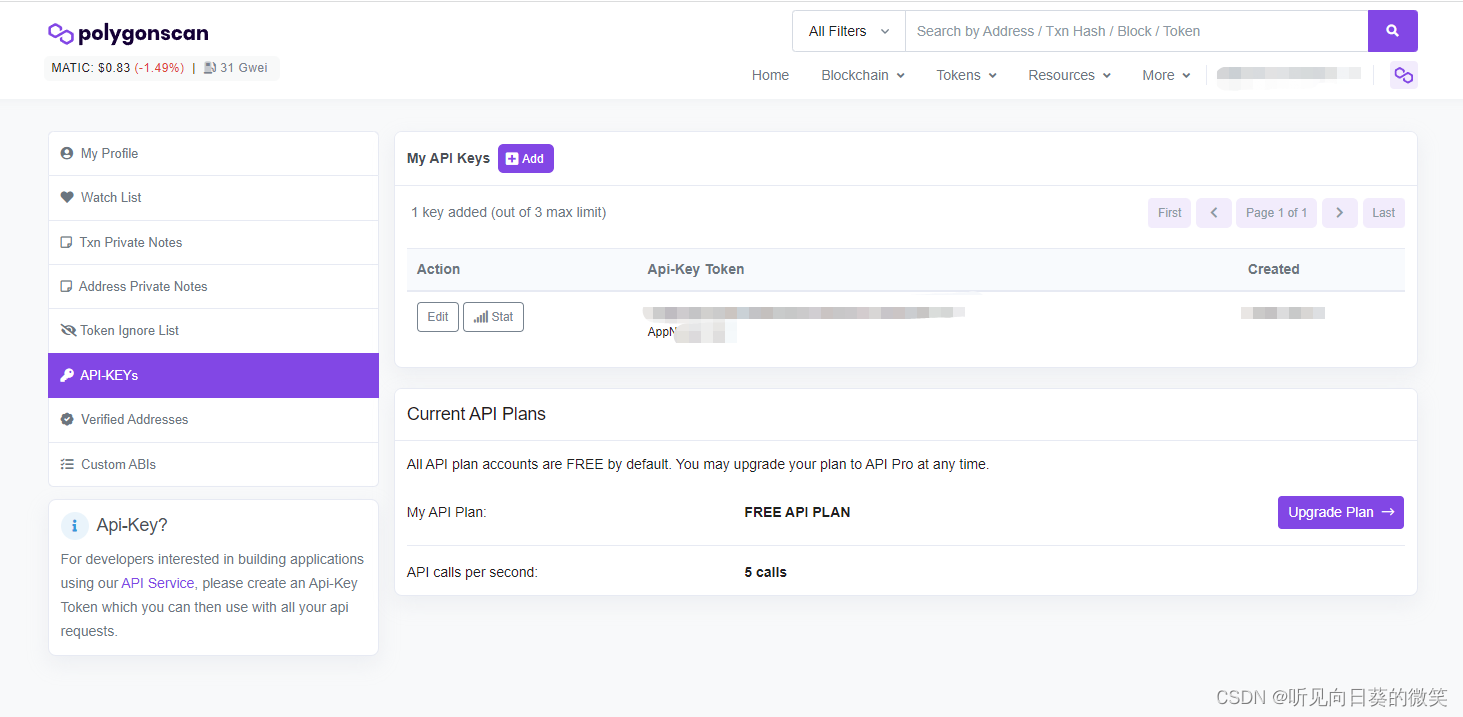Click the info icon beside Api-Key?
The width and height of the screenshot is (1463, 717).
pos(74,525)
